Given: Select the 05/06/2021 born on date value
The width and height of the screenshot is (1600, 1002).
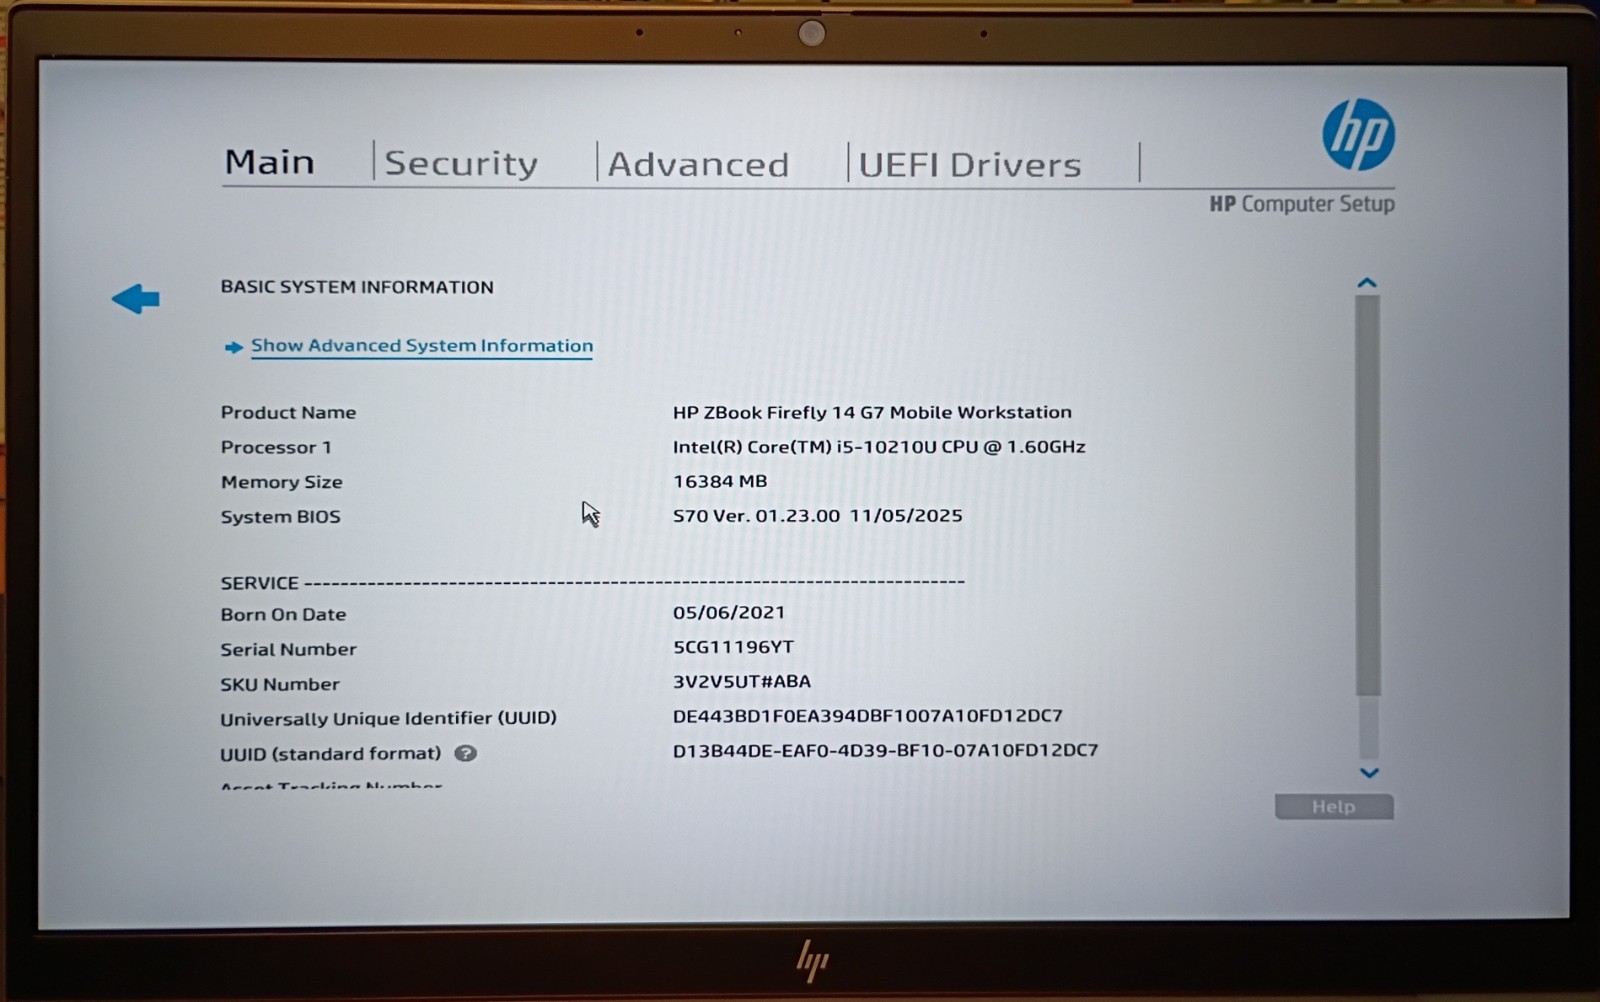Looking at the screenshot, I should 729,612.
